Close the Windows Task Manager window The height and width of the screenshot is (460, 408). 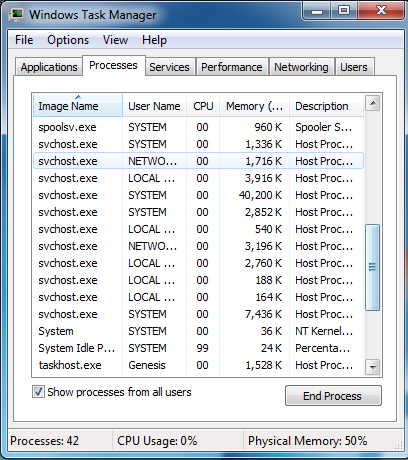tap(381, 11)
